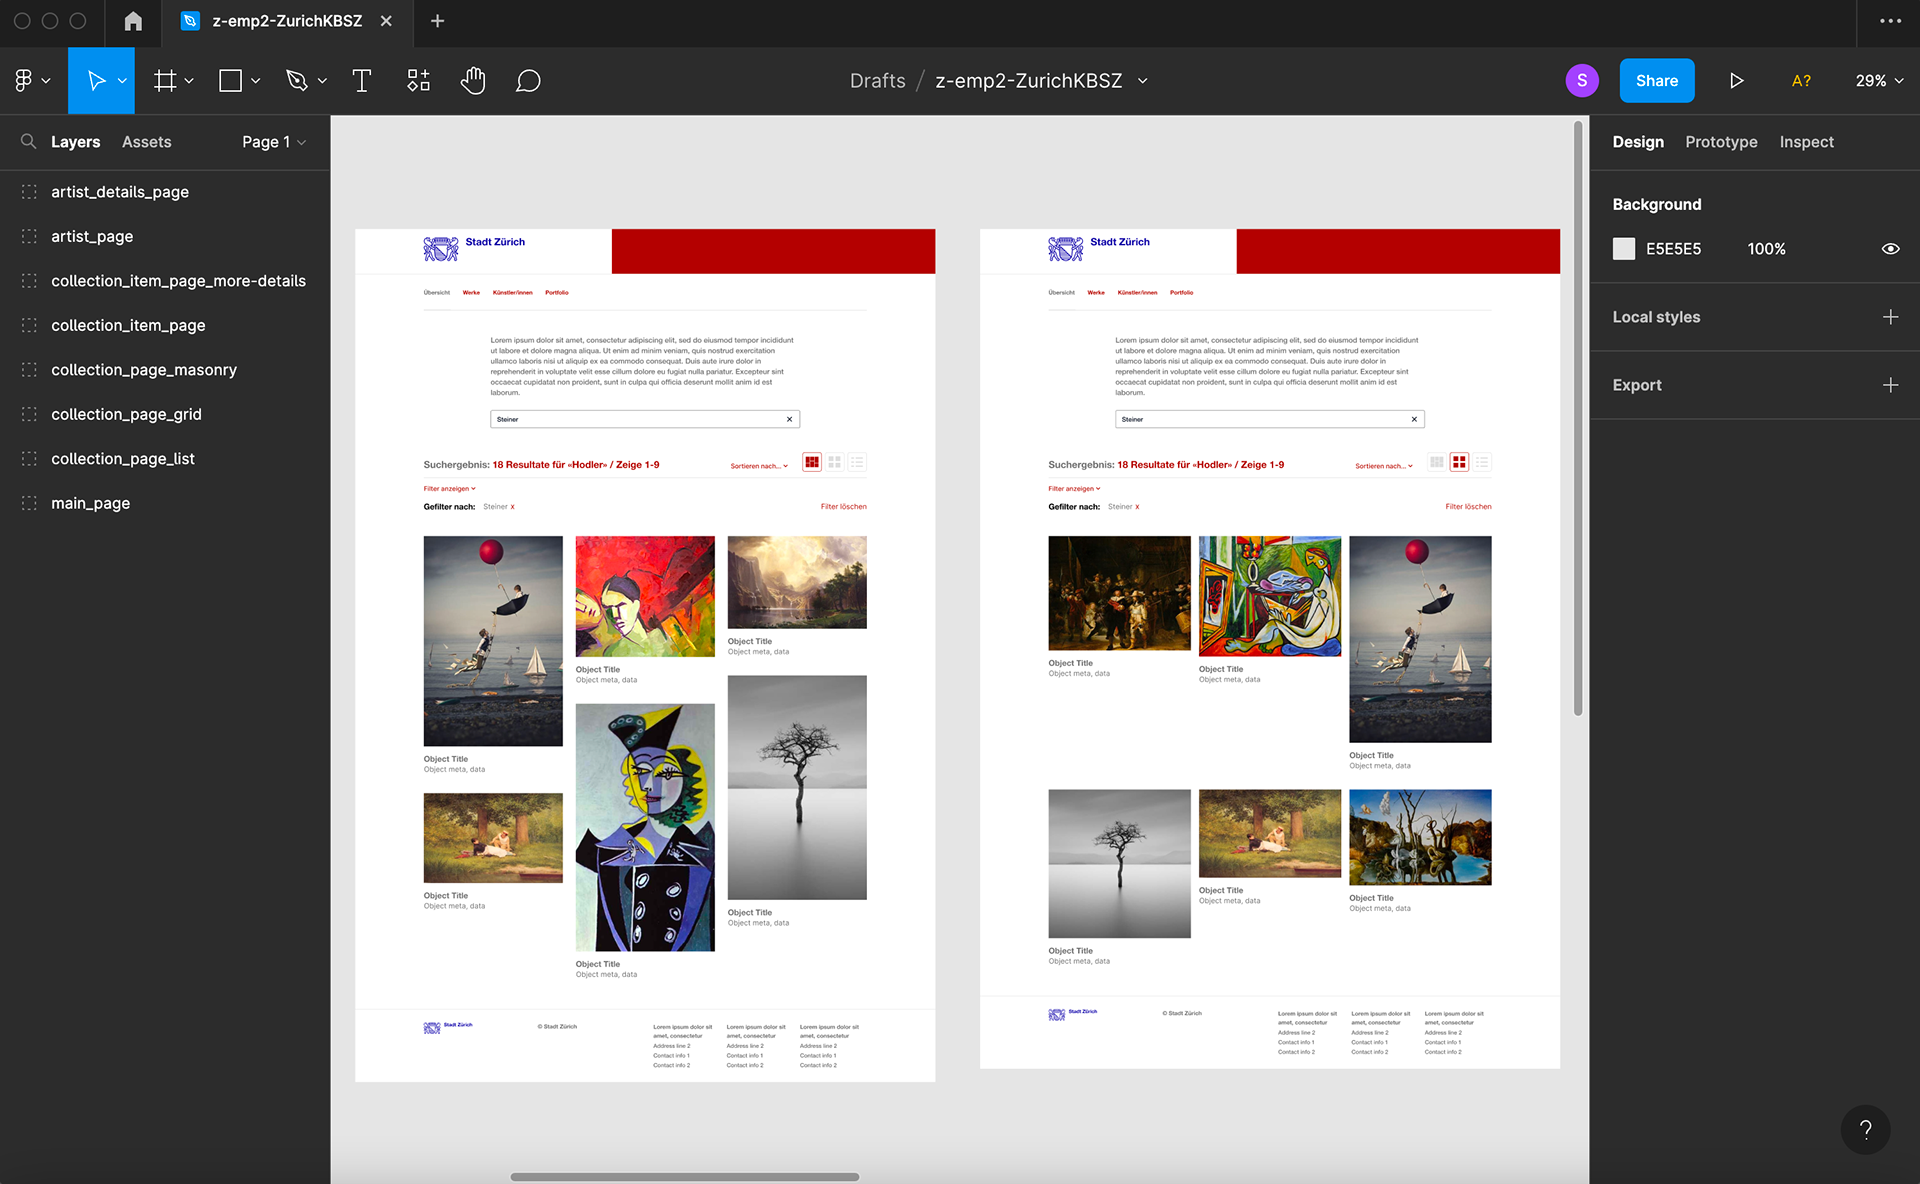Open Pen tool options dropdown arrow
The image size is (1920, 1184).
point(322,81)
